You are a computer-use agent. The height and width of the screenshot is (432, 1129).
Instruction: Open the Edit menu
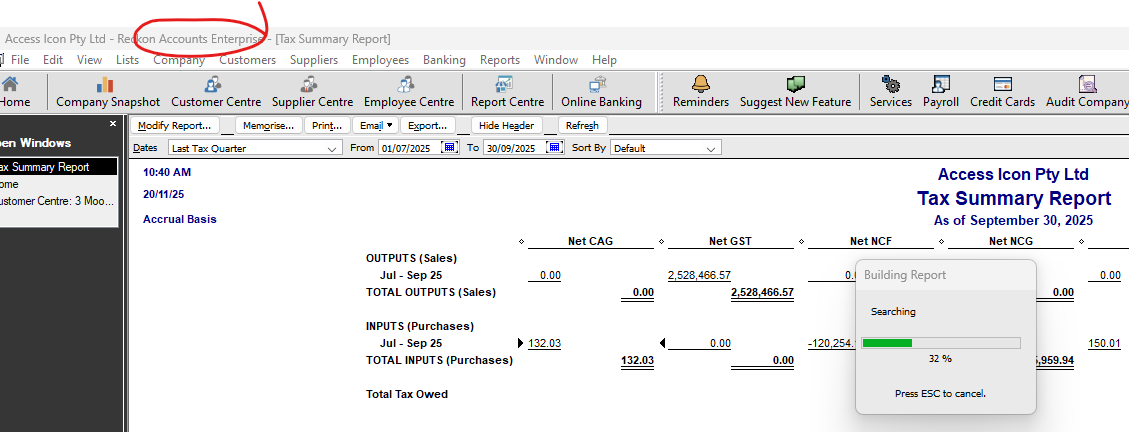coord(53,60)
